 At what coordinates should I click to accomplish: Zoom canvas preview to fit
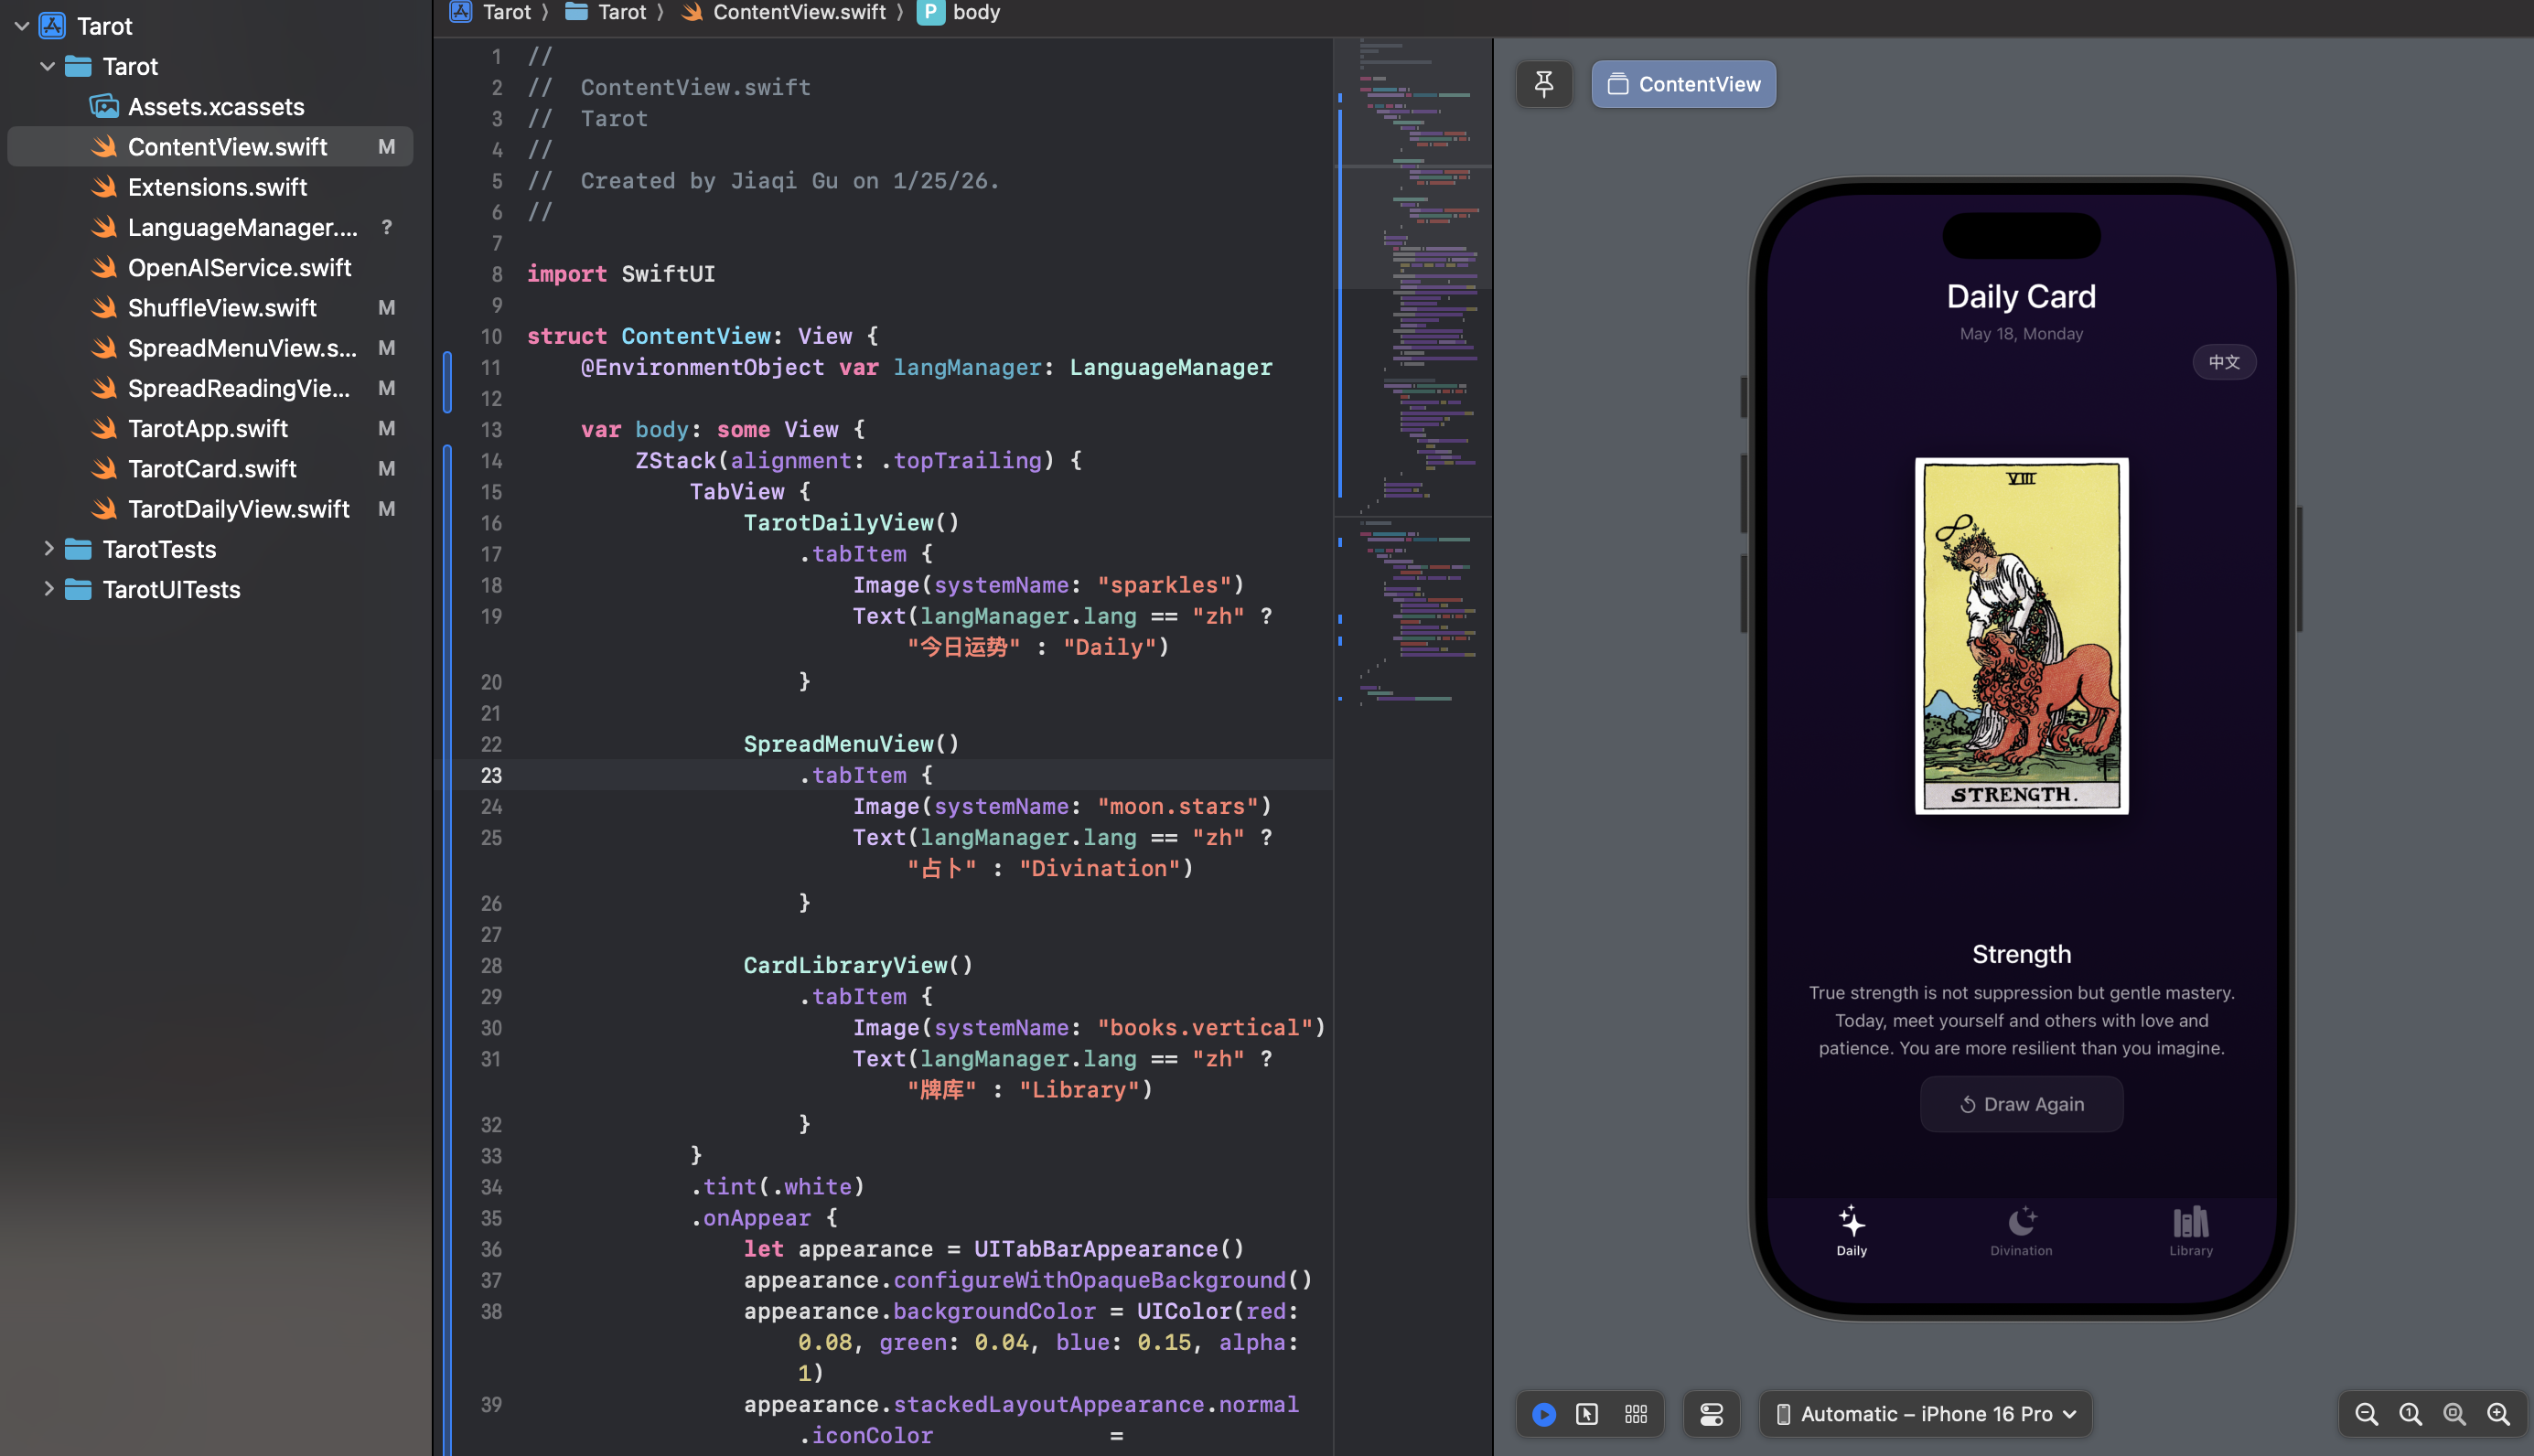coord(2454,1414)
